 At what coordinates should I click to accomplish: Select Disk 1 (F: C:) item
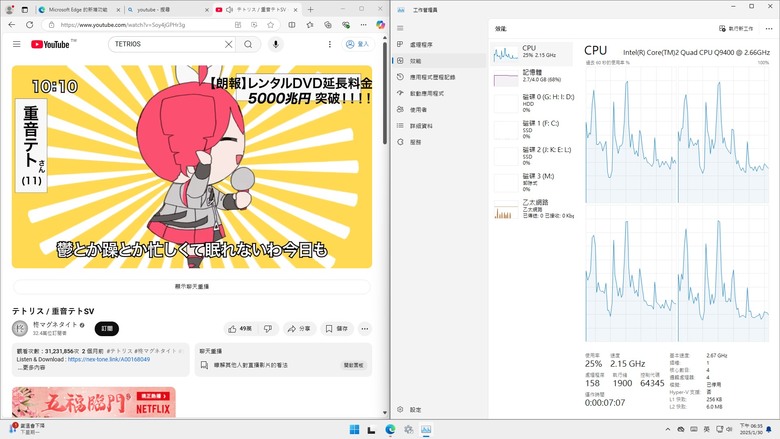tap(533, 130)
